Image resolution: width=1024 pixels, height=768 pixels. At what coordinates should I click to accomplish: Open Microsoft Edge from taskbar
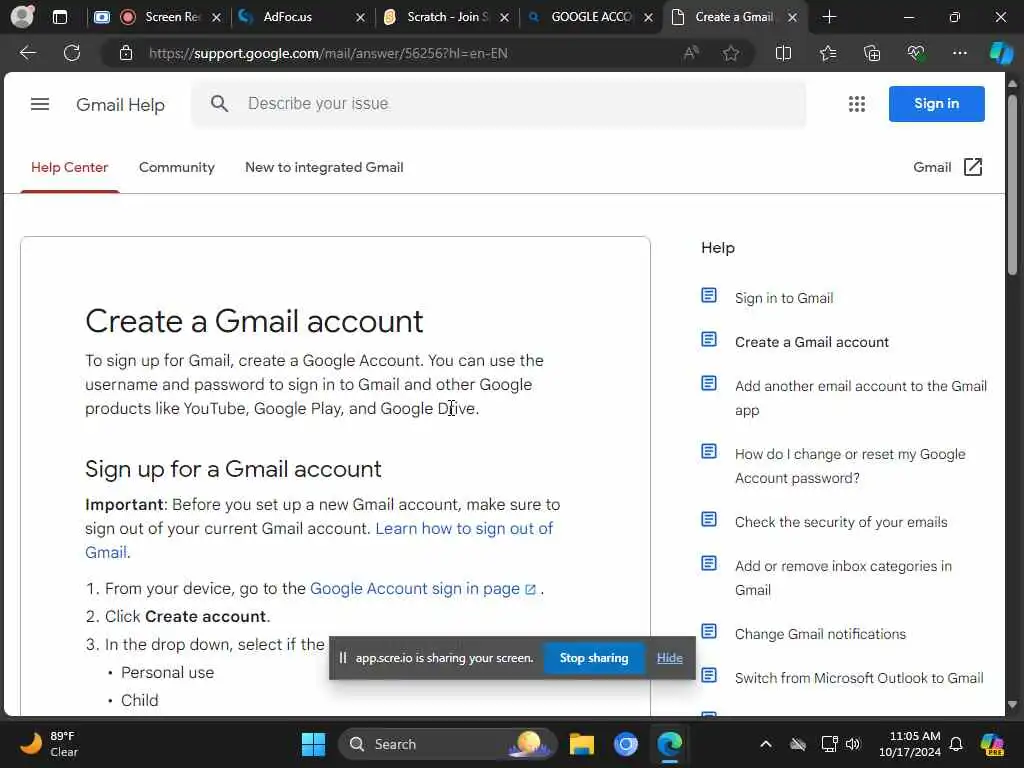pos(669,744)
